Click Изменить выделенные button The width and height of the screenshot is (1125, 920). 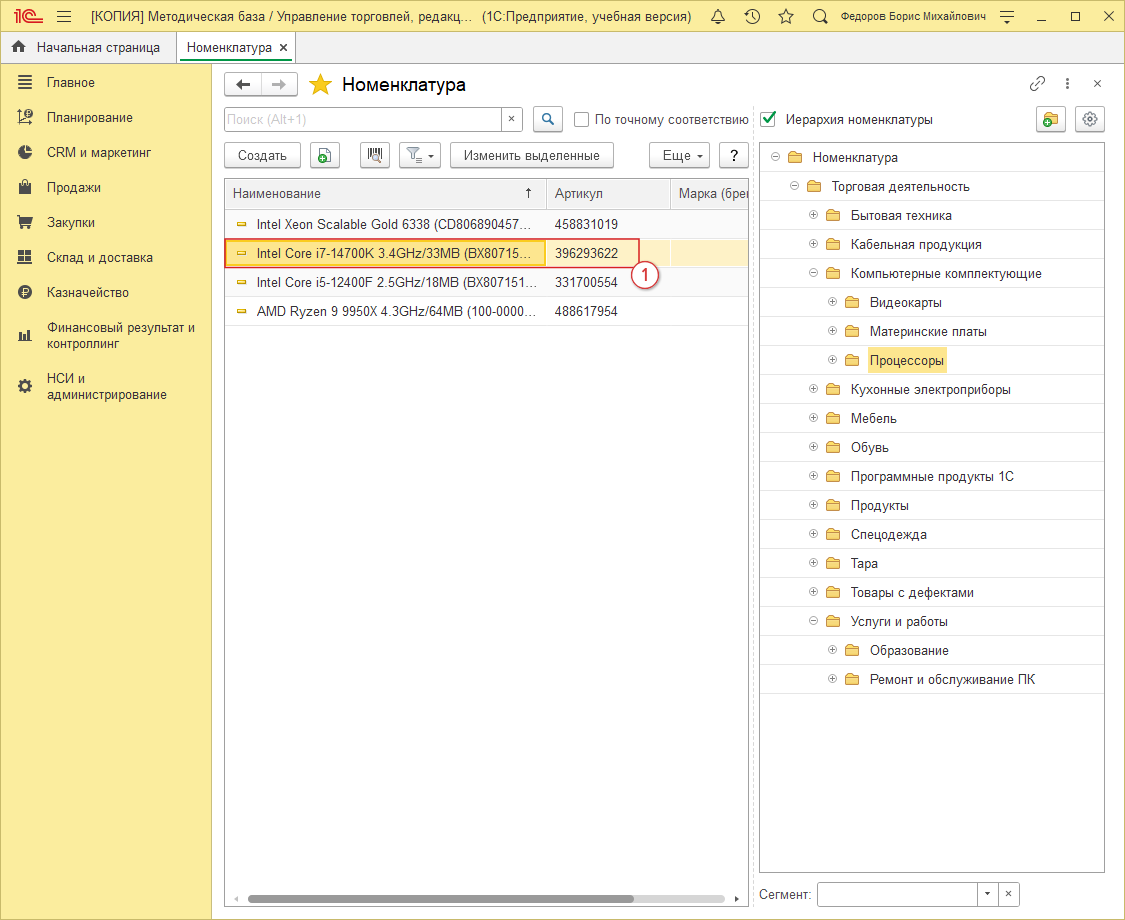531,155
